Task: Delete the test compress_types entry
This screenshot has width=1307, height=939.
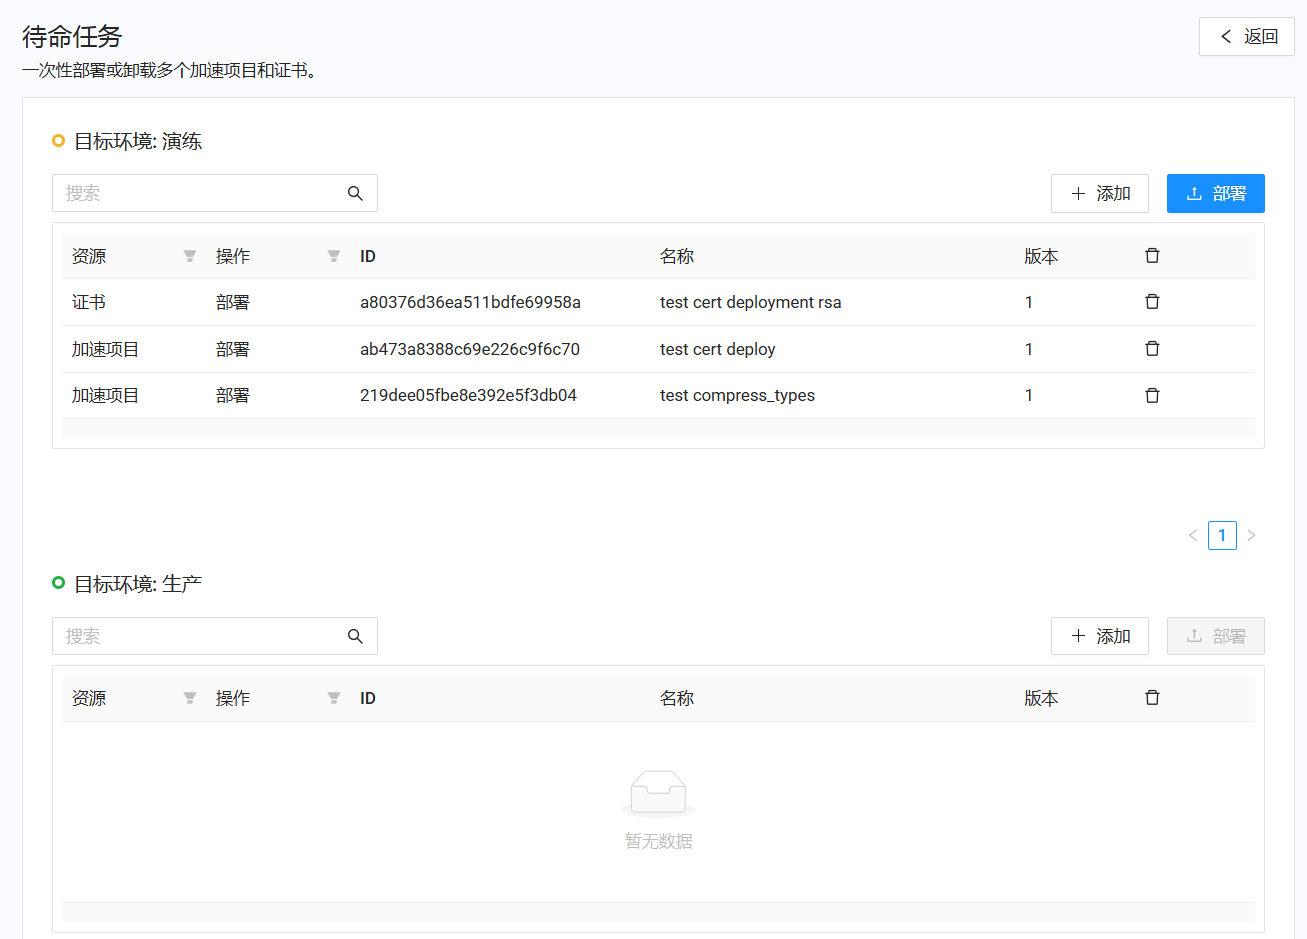Action: [x=1152, y=395]
